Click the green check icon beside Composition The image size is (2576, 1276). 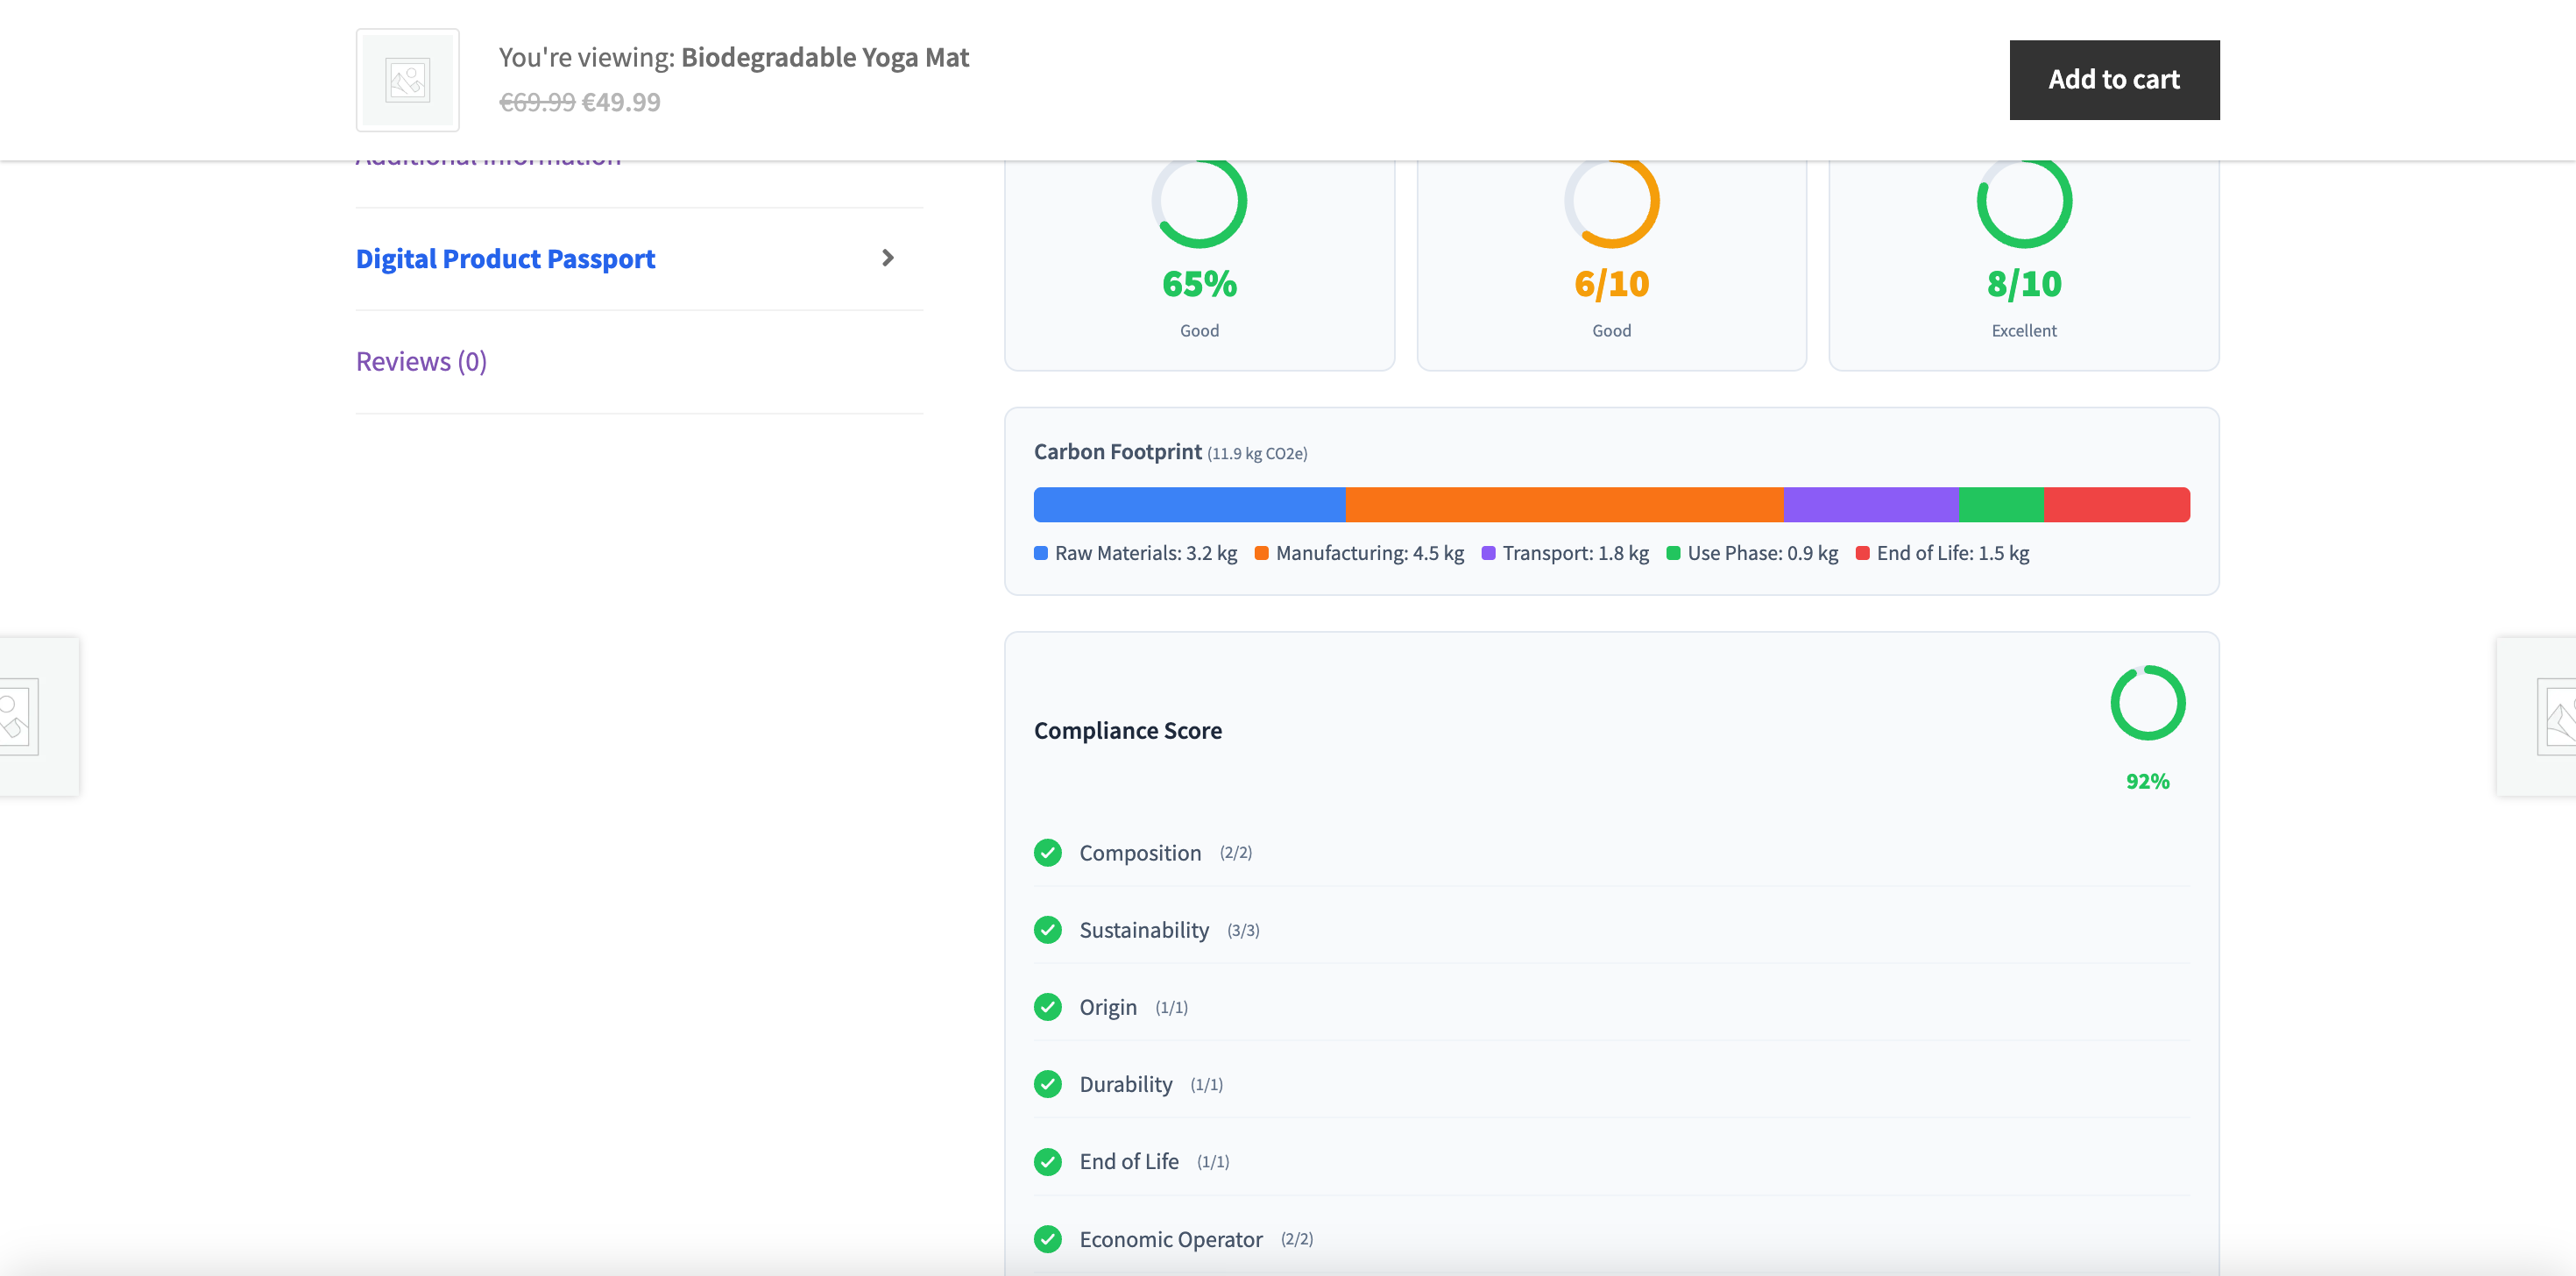click(1047, 852)
